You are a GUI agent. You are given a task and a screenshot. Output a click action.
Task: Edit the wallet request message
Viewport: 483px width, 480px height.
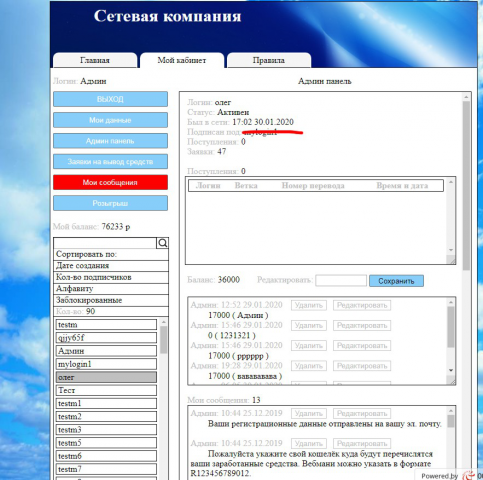click(362, 444)
